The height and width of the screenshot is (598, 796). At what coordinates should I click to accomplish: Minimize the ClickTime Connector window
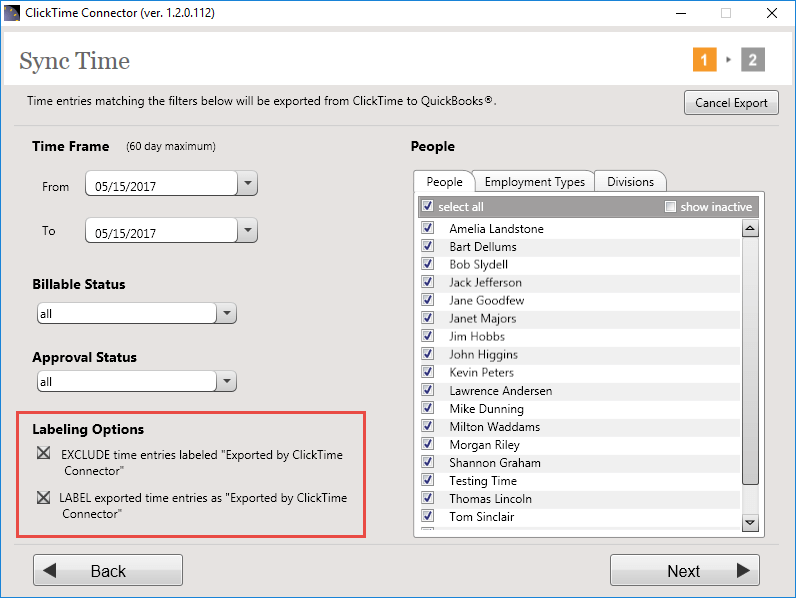(681, 13)
